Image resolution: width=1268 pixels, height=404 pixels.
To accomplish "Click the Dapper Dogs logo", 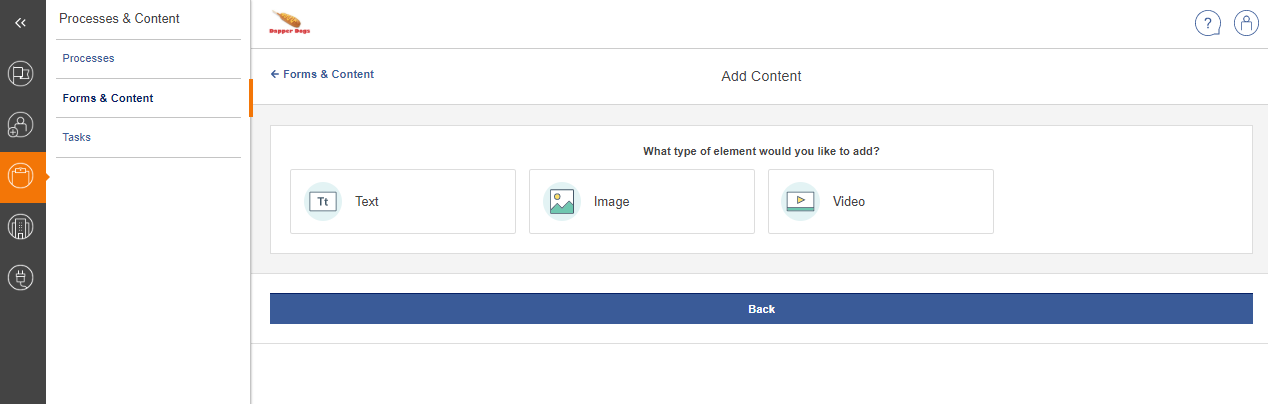I will (287, 23).
